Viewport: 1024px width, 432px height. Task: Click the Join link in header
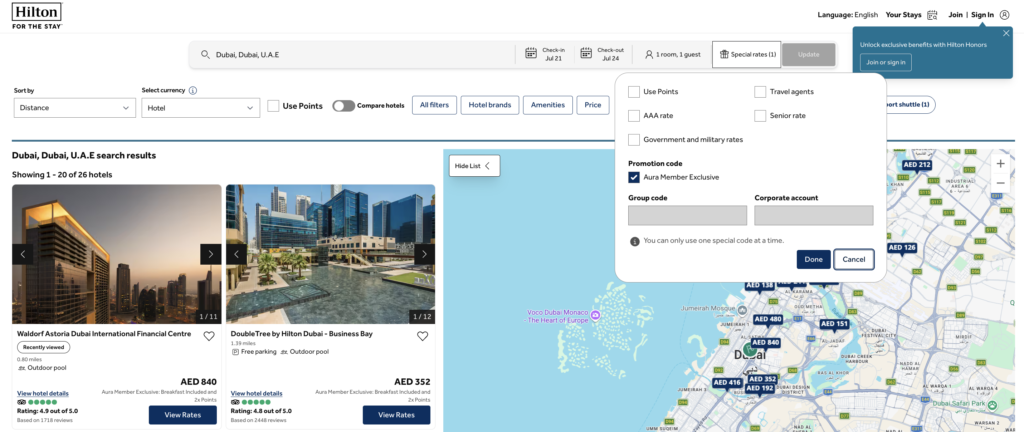pos(955,15)
